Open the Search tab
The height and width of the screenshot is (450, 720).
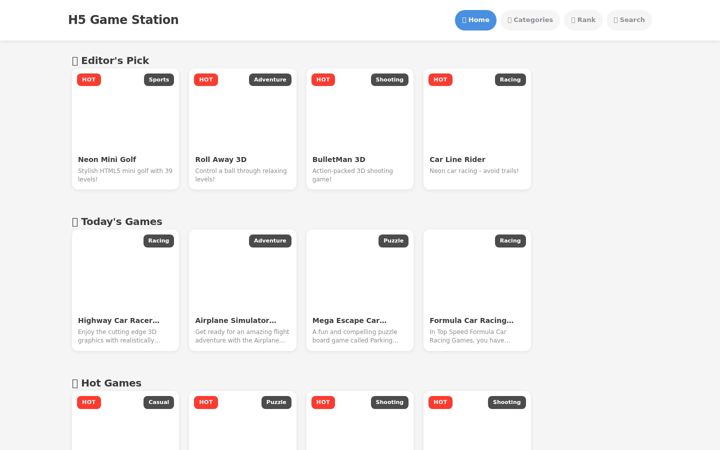[x=629, y=20]
